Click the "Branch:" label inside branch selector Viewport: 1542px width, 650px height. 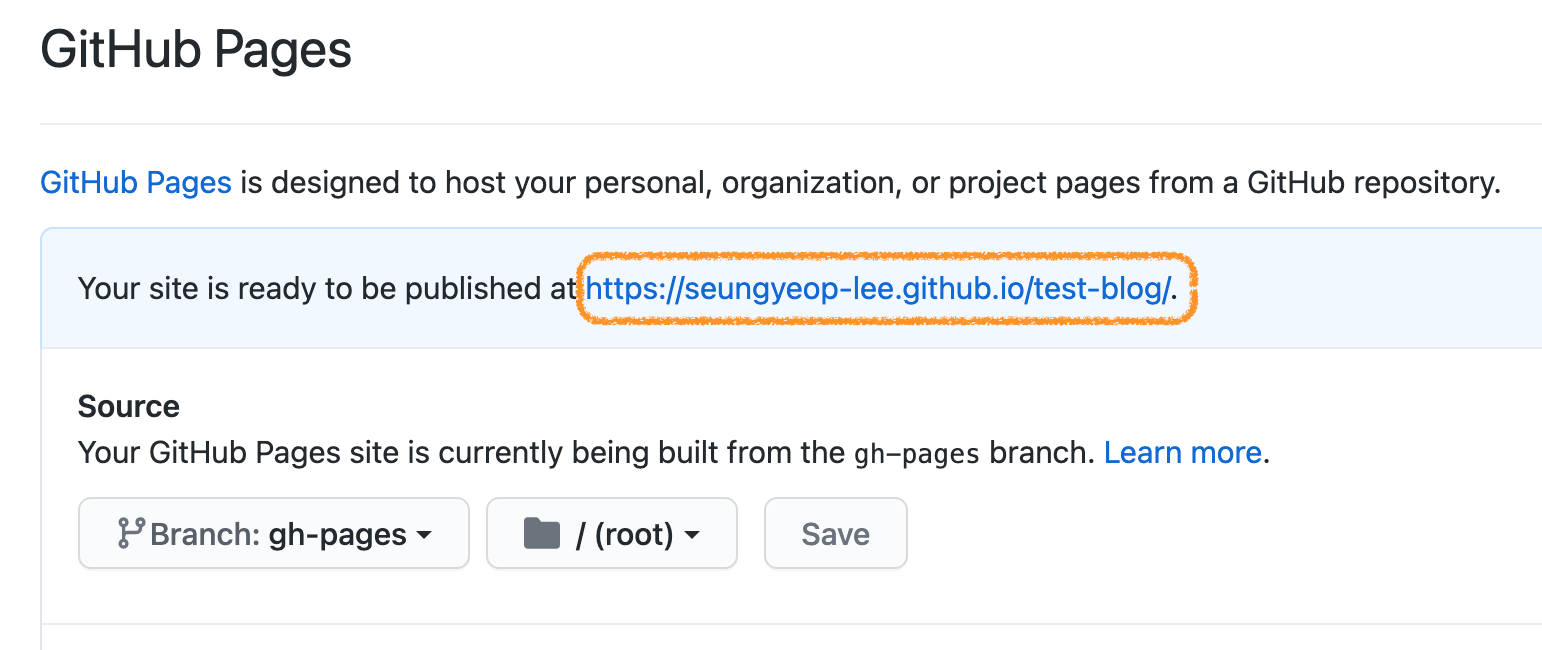click(x=206, y=535)
